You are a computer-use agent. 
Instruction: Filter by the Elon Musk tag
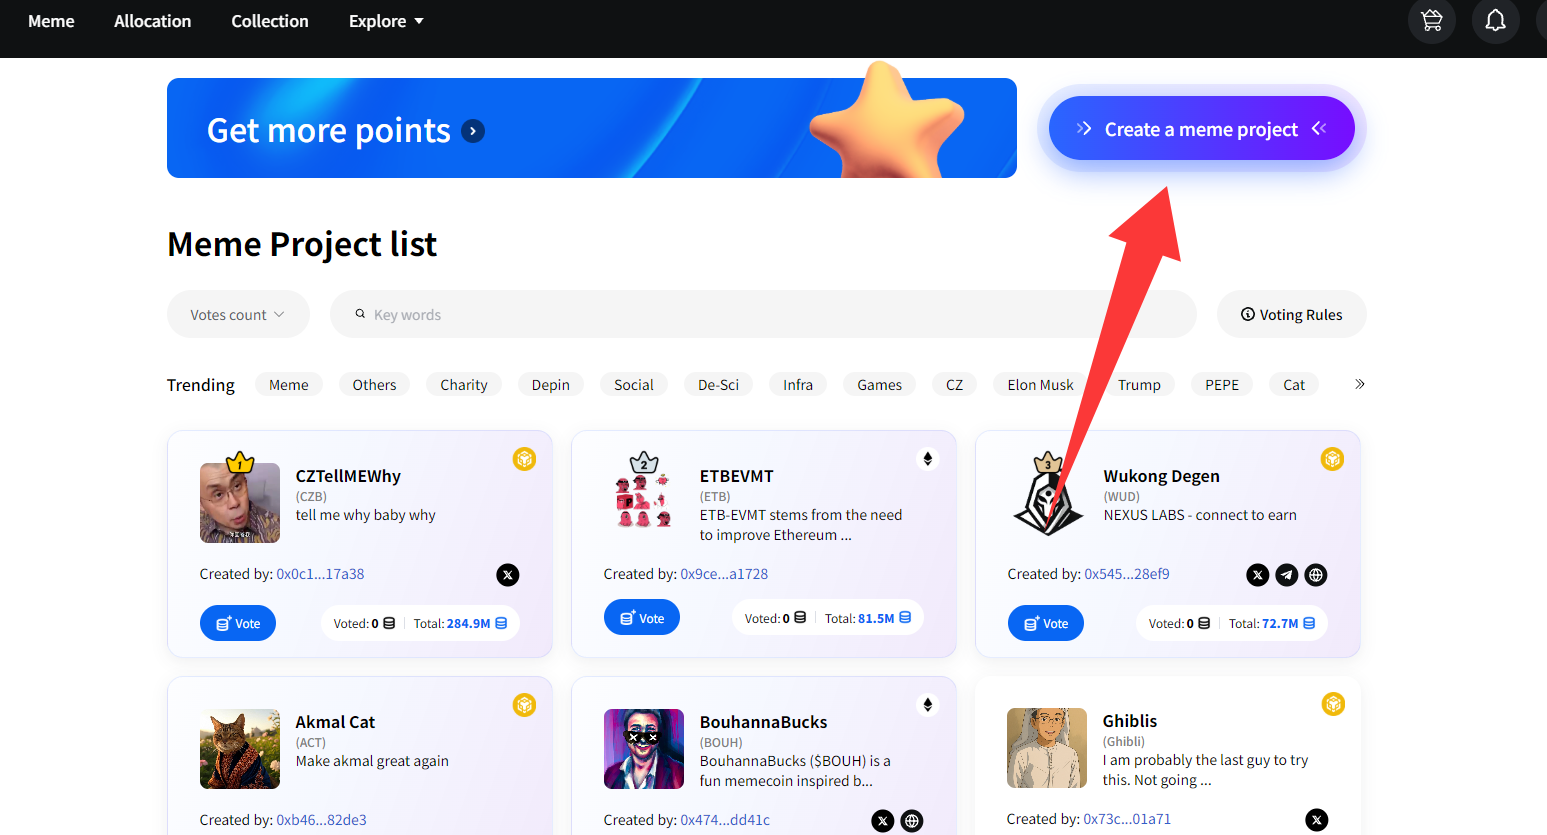(x=1040, y=385)
